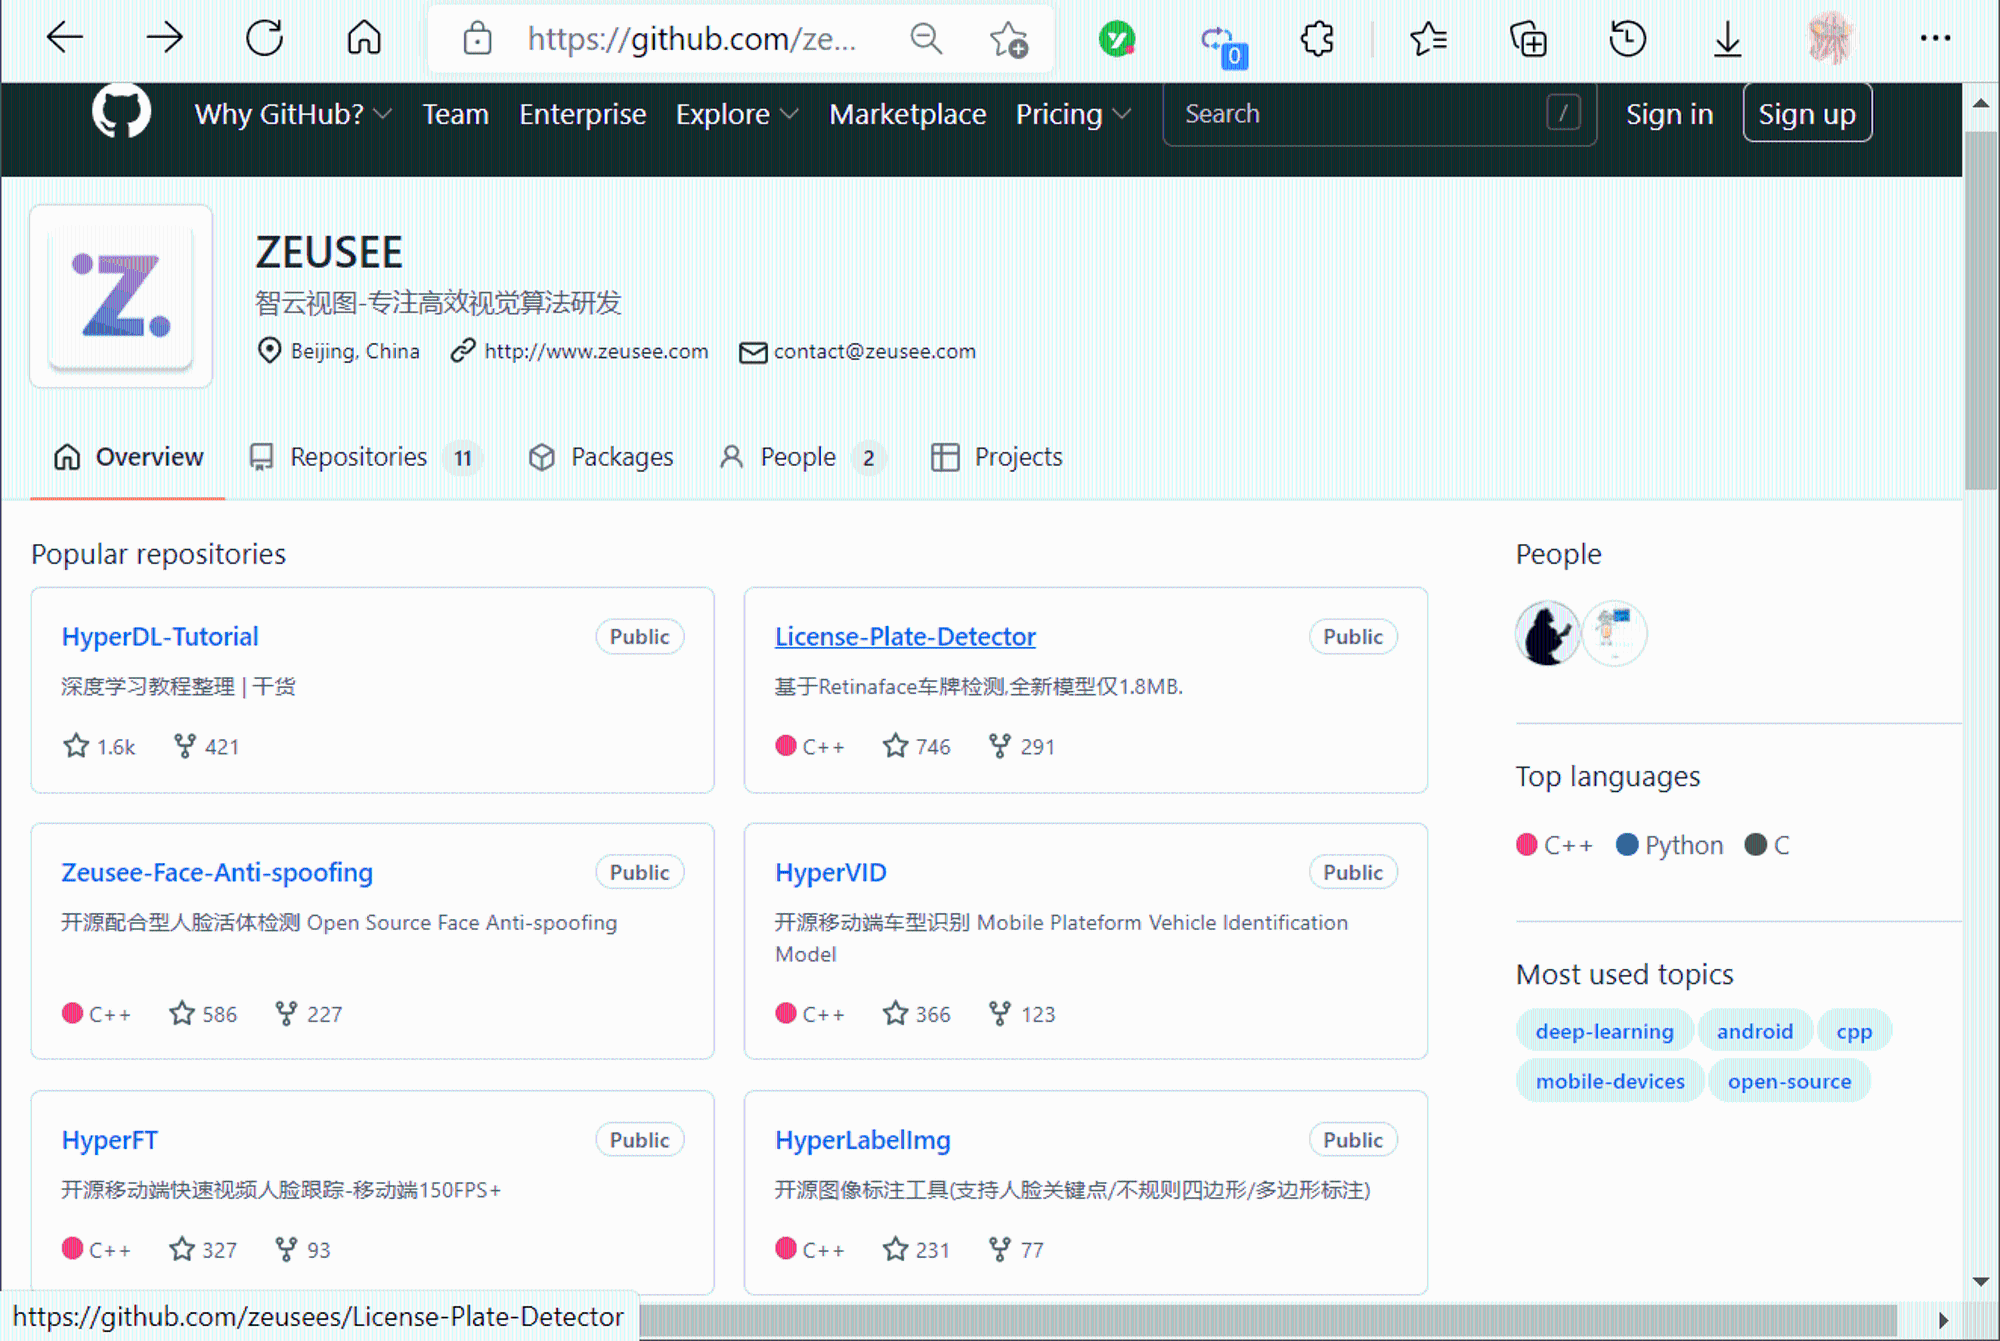Open the browser home page
The width and height of the screenshot is (2000, 1341).
tap(364, 38)
